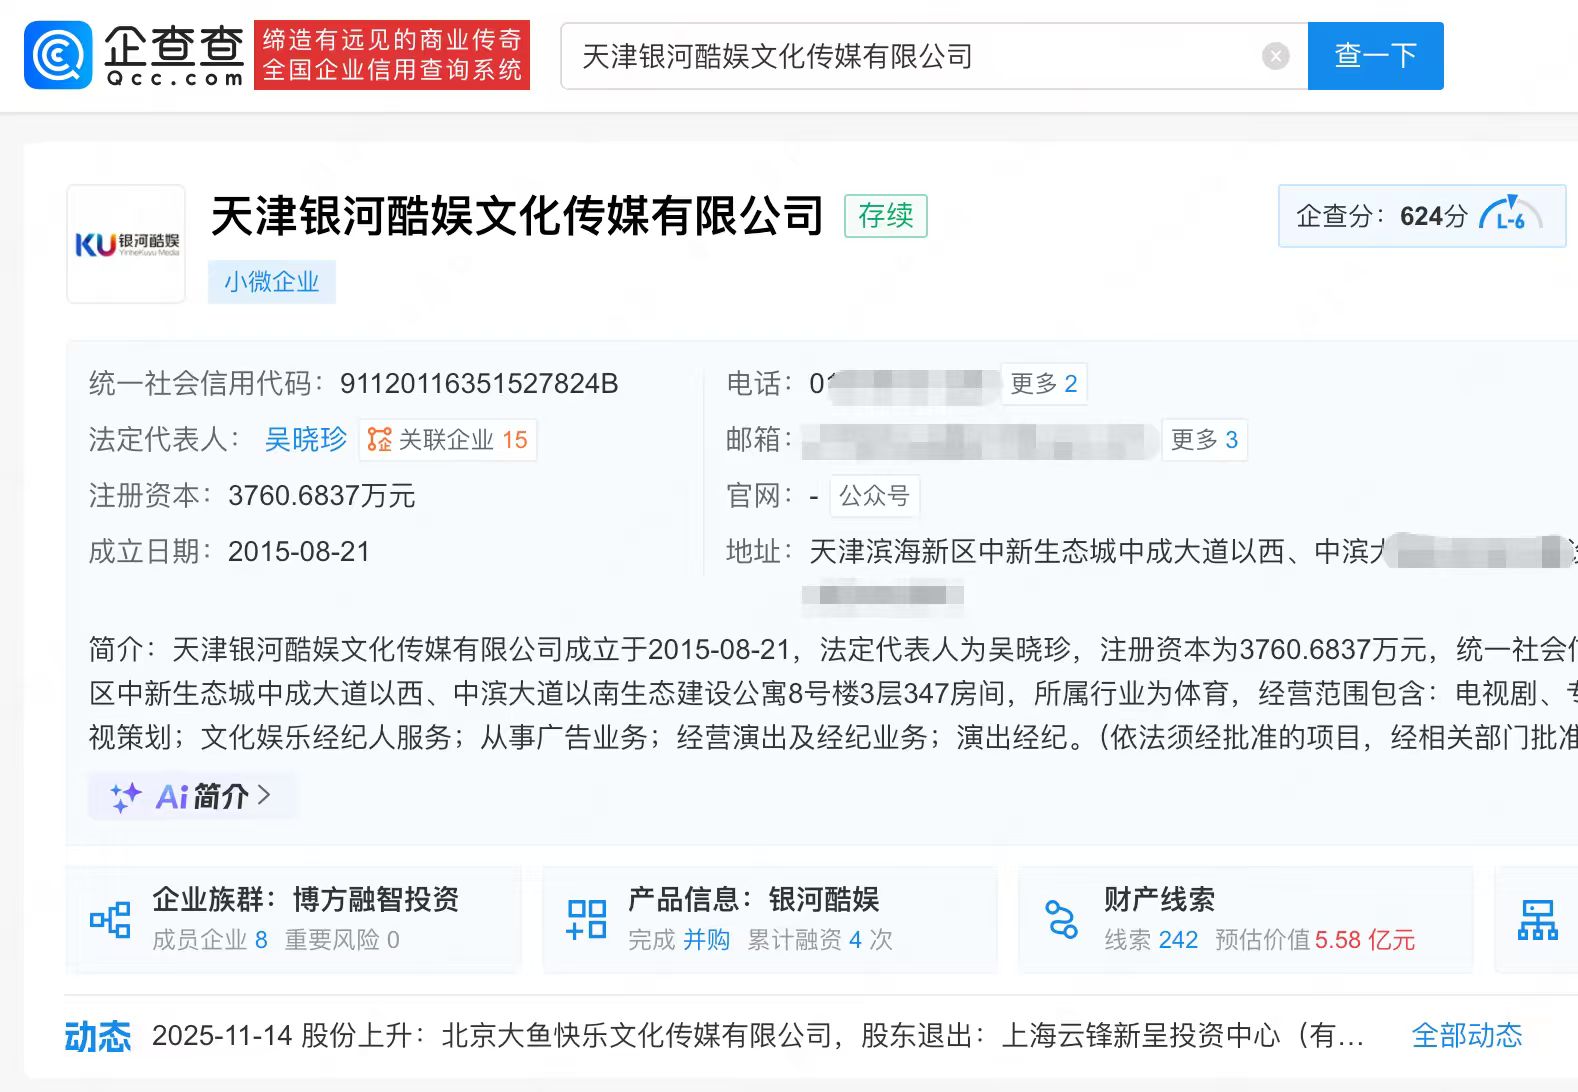This screenshot has height=1092, width=1578.
Task: Click the 关联企业 network icon
Action: click(380, 440)
